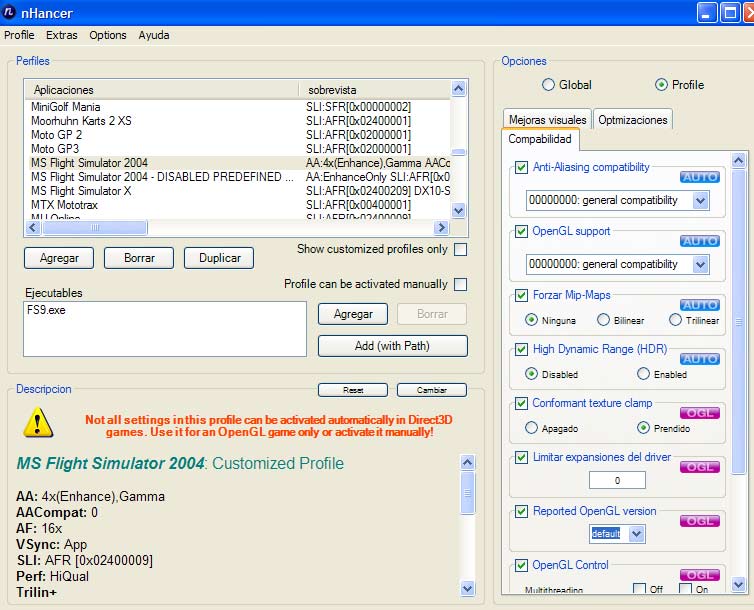Click the OGL badge for Reported OpenGL version
Image resolution: width=754 pixels, height=610 pixels.
point(700,521)
